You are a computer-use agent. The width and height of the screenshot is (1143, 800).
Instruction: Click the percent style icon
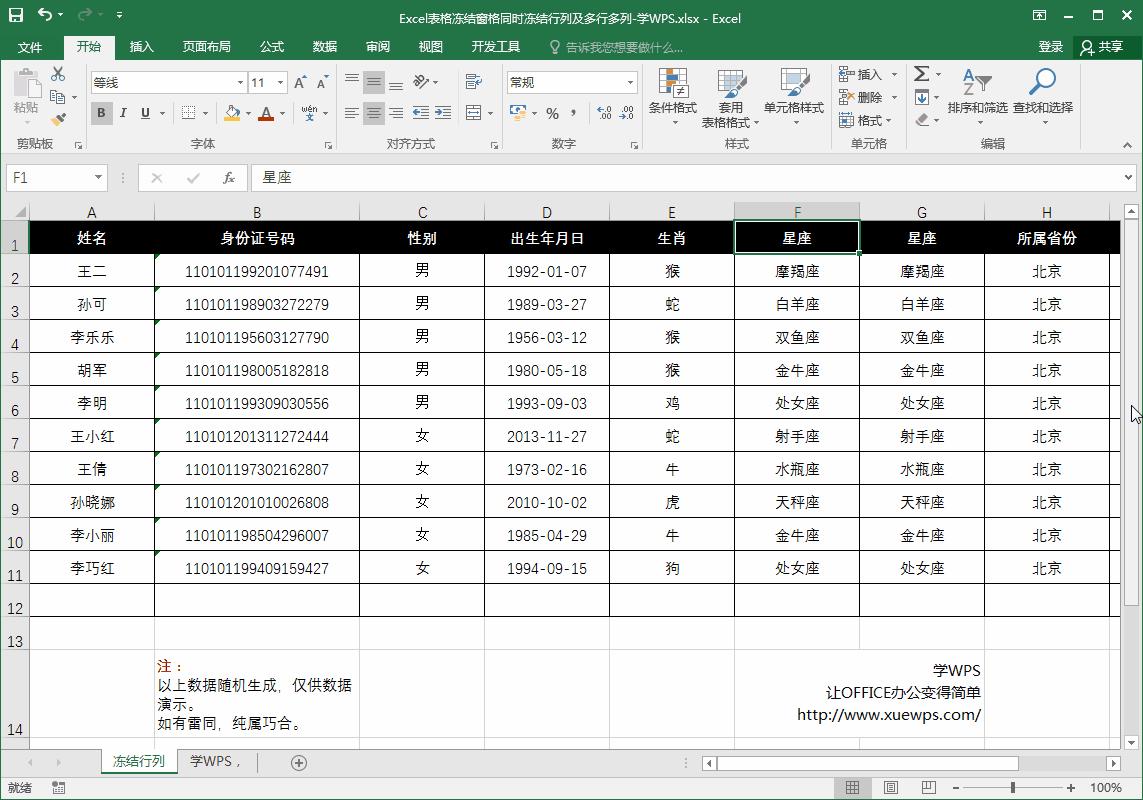[553, 113]
